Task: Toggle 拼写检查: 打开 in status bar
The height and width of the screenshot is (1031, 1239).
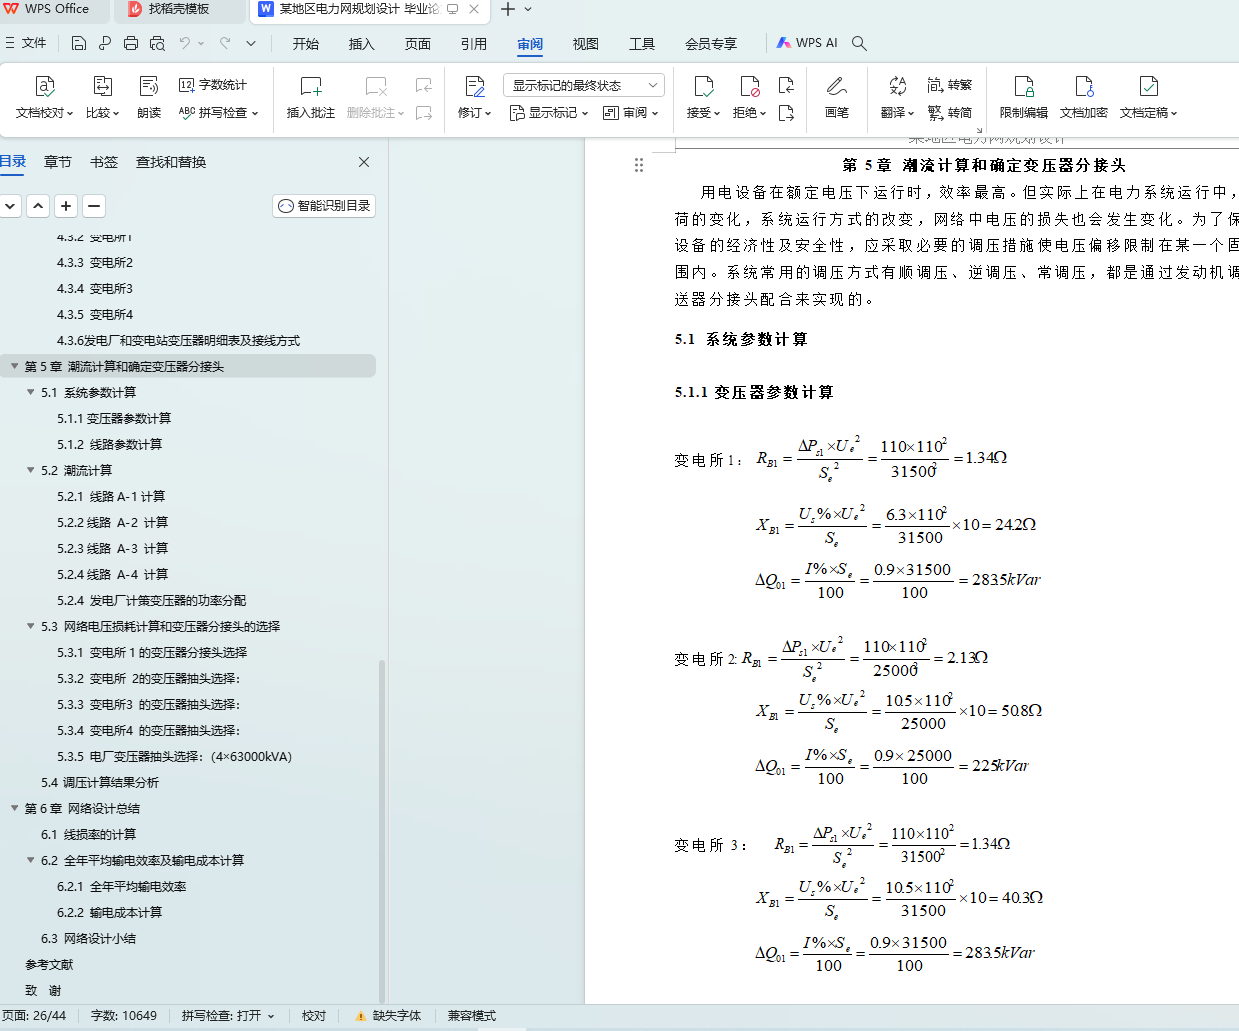Action: [228, 1016]
